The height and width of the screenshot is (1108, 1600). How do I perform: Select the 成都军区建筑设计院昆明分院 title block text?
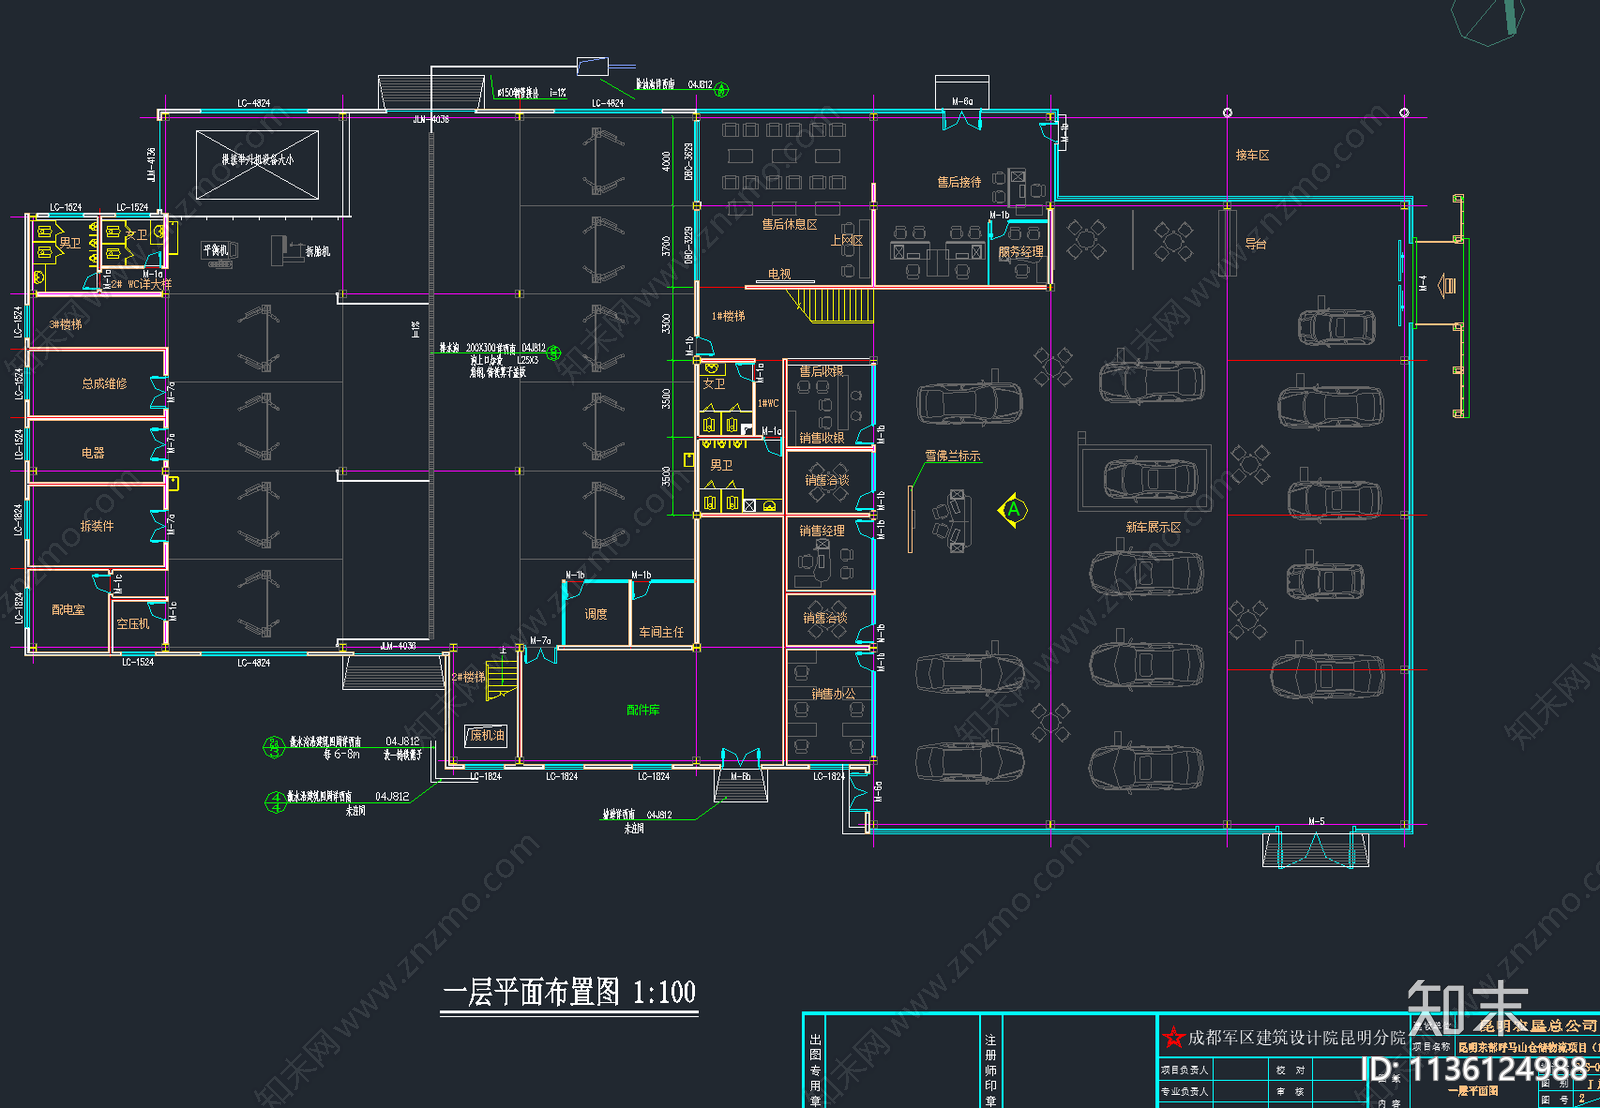1297,1037
